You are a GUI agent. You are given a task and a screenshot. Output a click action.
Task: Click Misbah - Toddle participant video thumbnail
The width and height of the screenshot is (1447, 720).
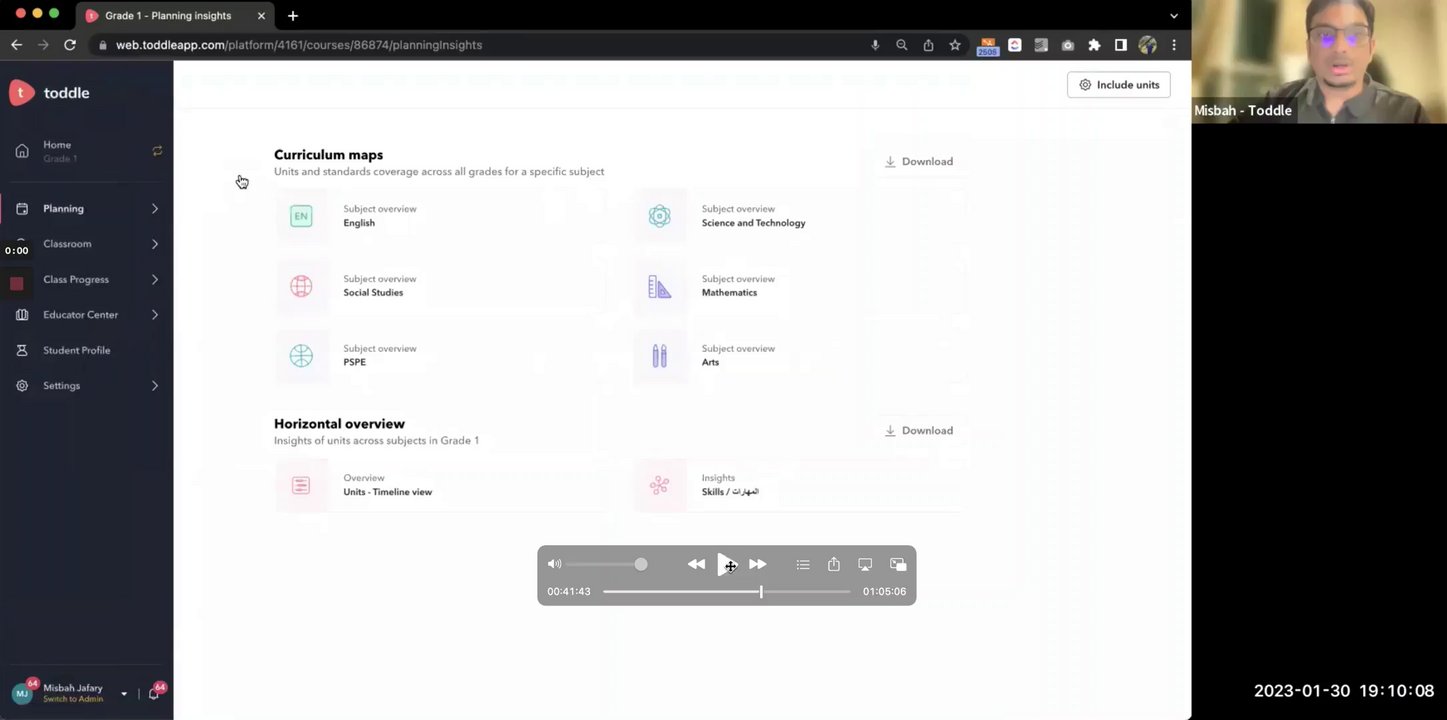(x=1319, y=61)
